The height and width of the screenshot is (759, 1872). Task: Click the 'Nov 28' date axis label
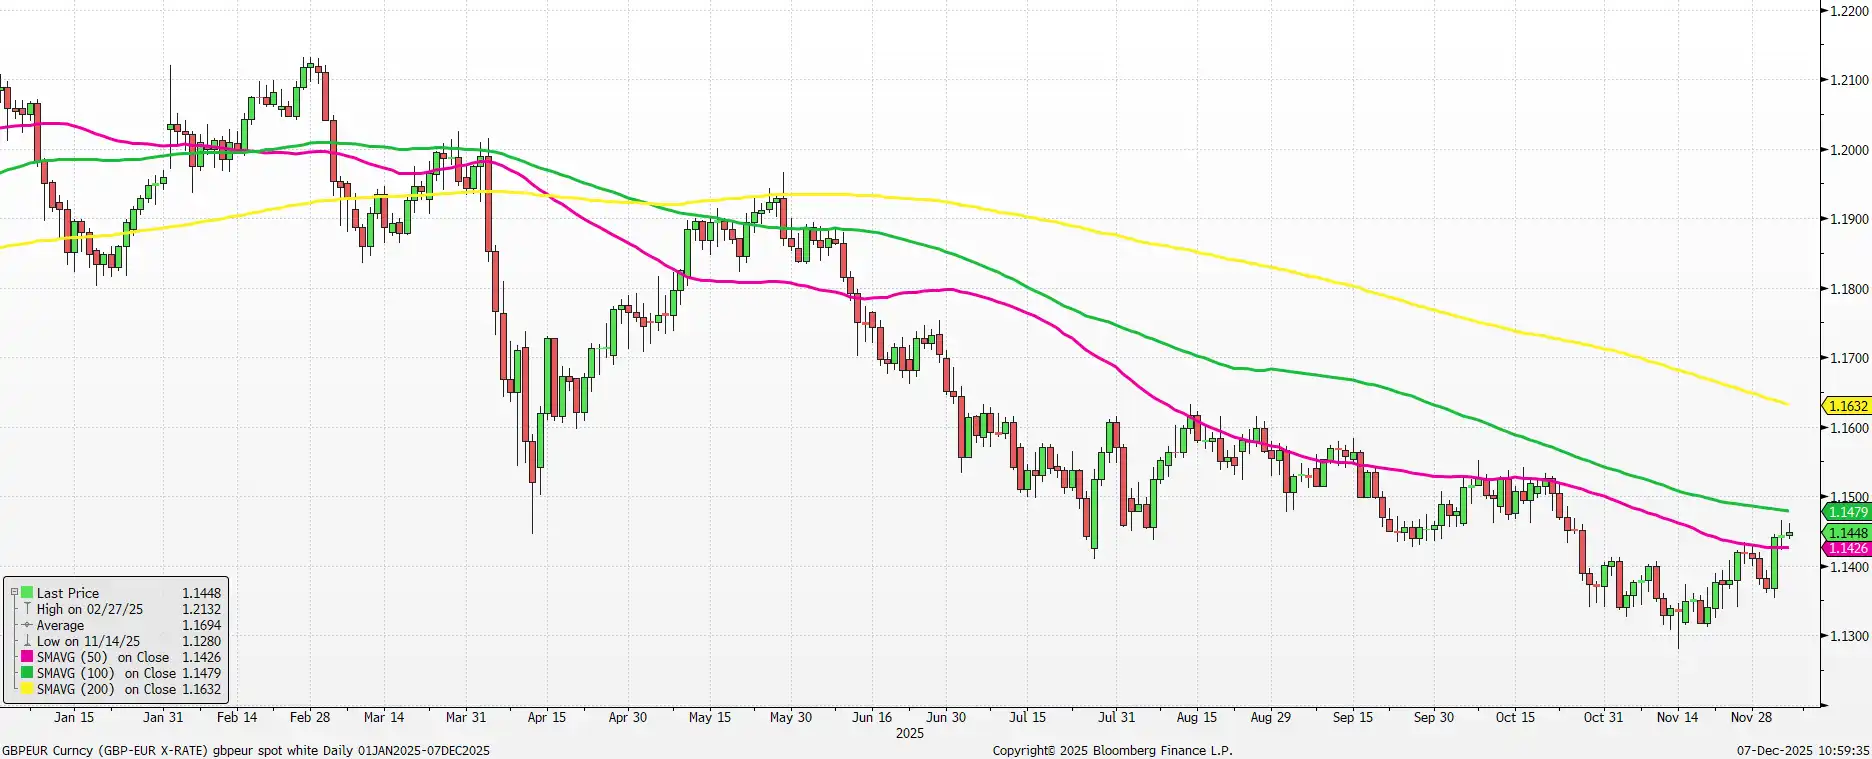pos(1752,717)
